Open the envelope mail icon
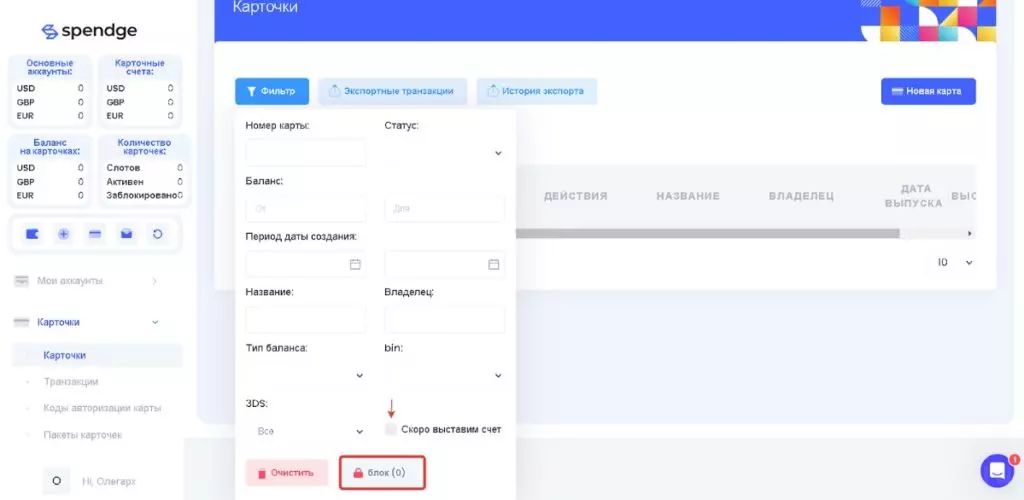The width and height of the screenshot is (1024, 500). pos(126,234)
